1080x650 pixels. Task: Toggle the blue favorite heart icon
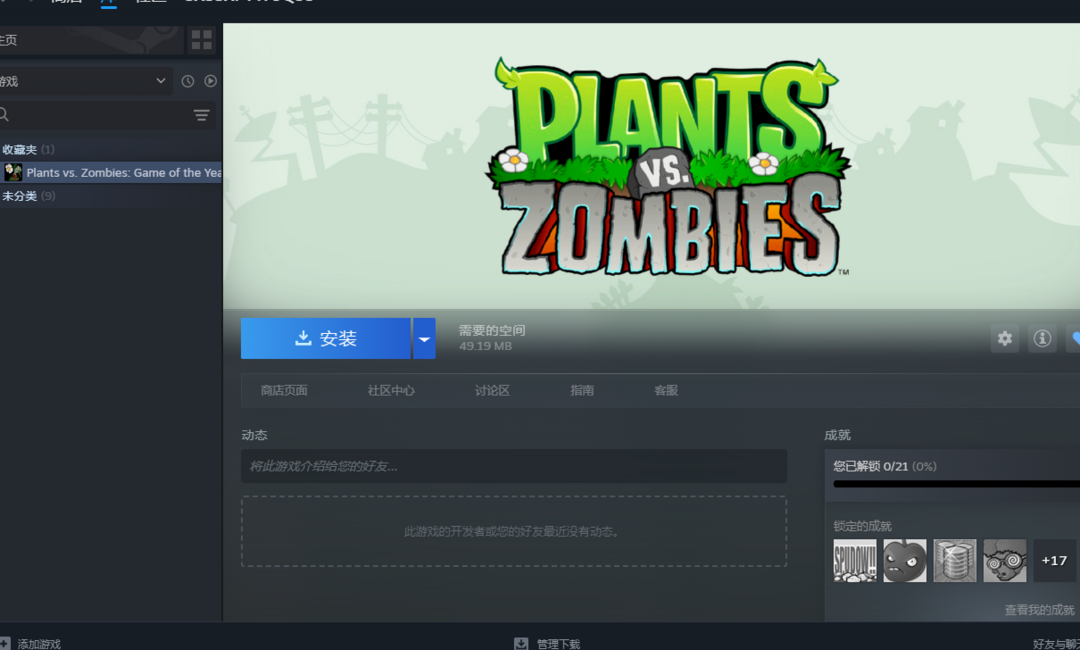pos(1074,339)
